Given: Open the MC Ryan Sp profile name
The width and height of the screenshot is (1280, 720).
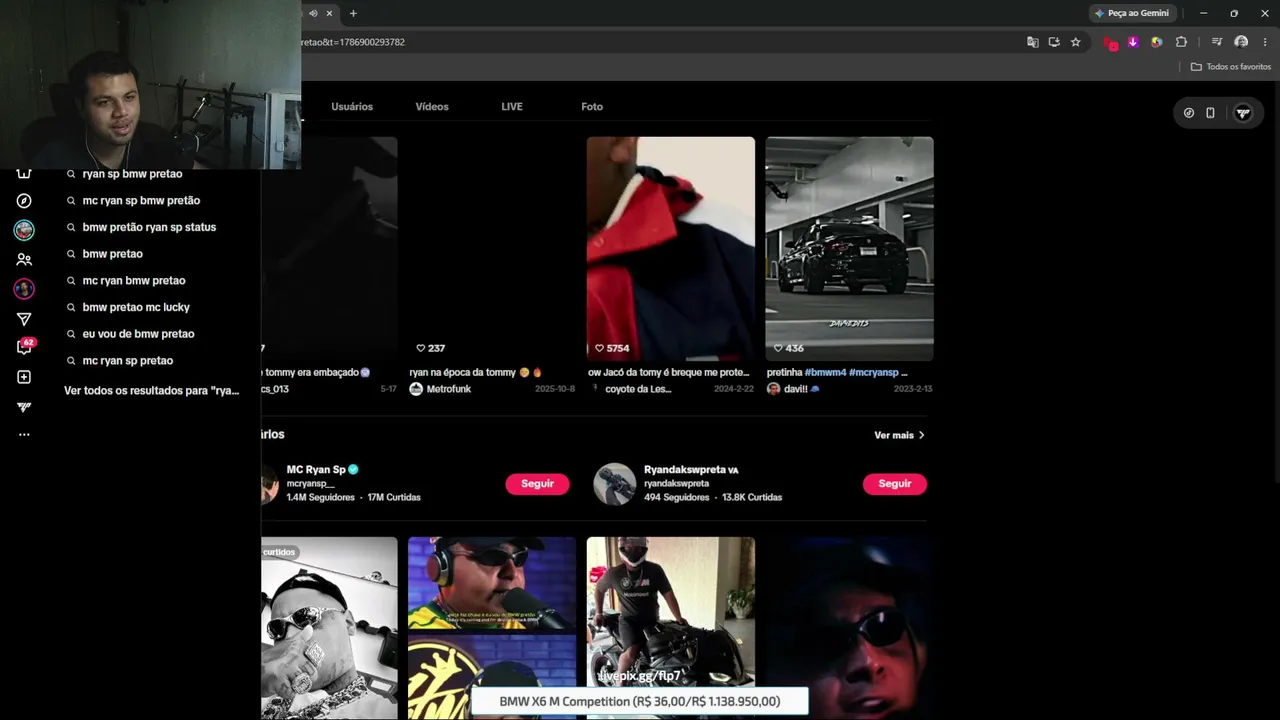Looking at the screenshot, I should 316,469.
